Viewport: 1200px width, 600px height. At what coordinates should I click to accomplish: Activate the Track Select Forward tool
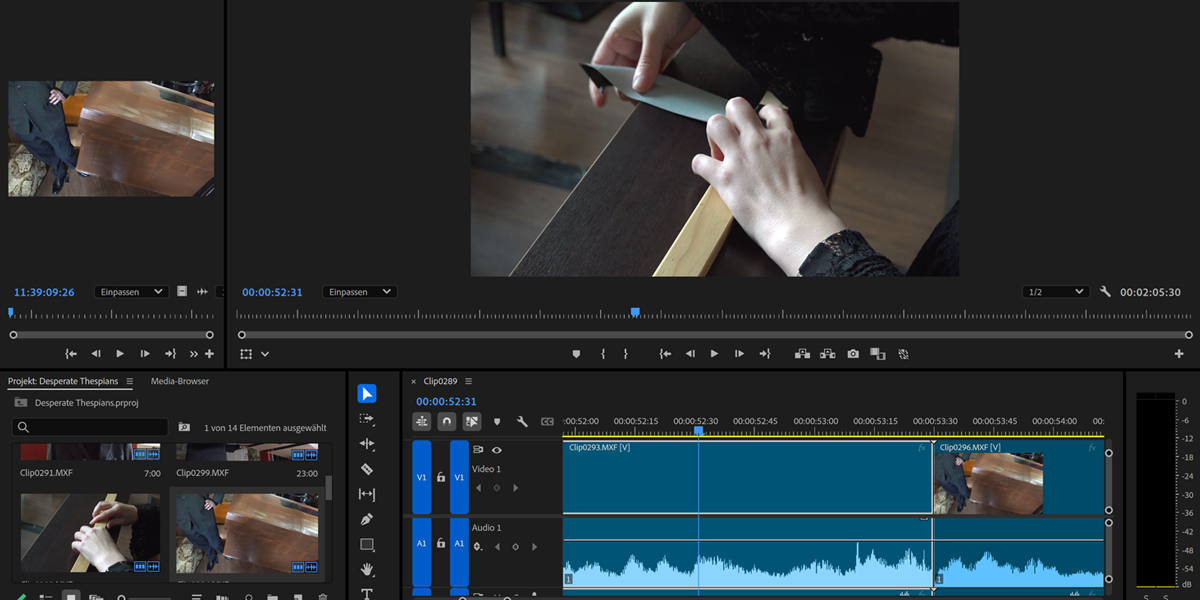point(367,419)
